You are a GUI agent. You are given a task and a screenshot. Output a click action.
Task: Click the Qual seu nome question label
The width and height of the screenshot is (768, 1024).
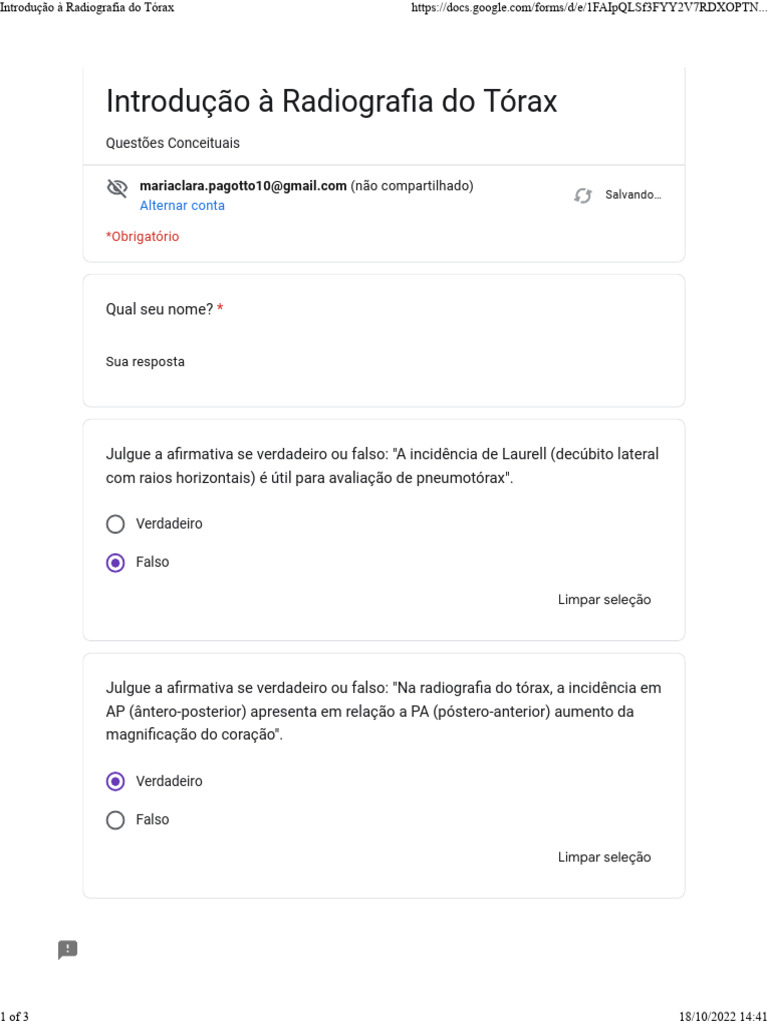160,310
